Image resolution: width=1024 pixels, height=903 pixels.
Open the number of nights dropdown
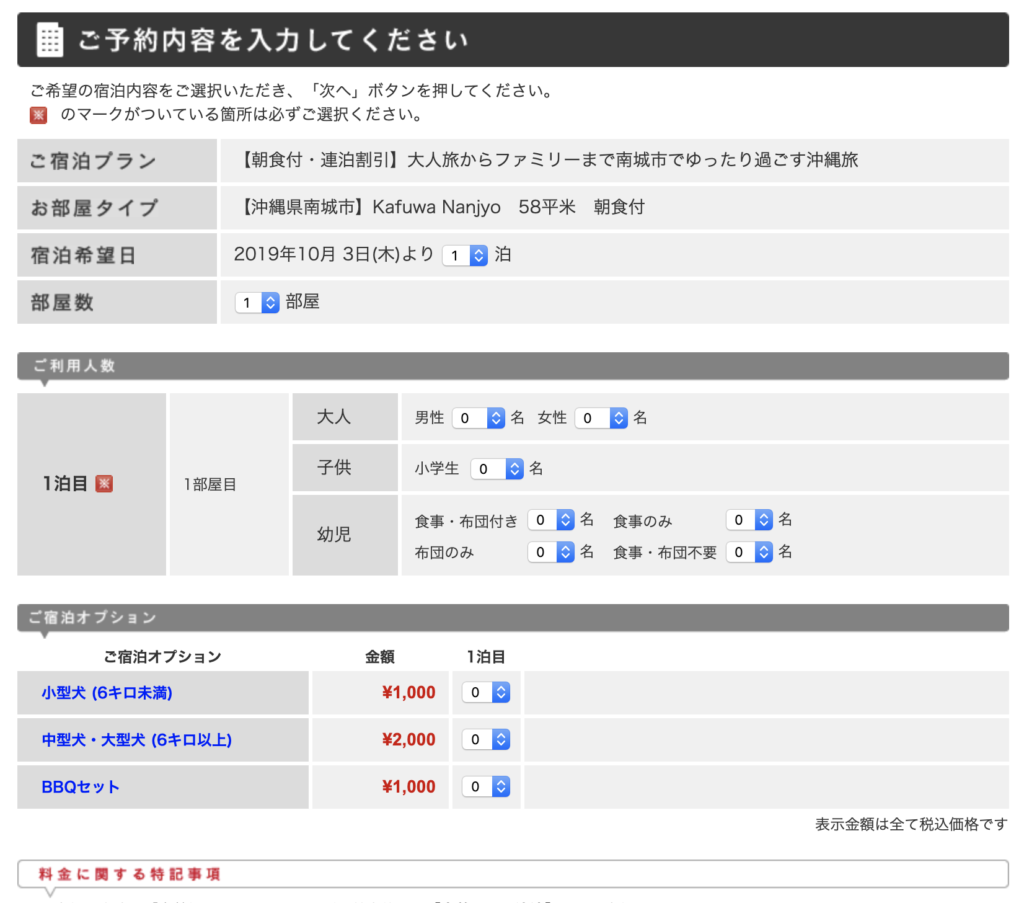(464, 255)
